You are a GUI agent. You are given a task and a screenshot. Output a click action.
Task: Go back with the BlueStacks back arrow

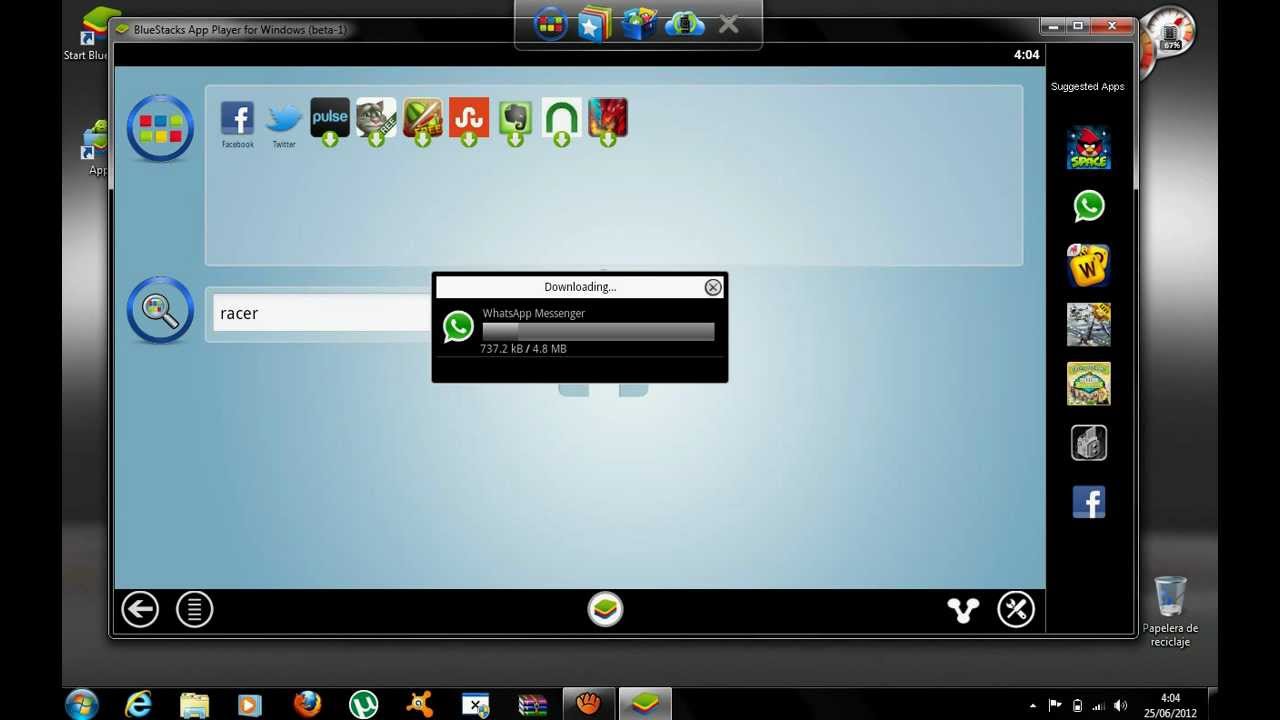click(140, 609)
